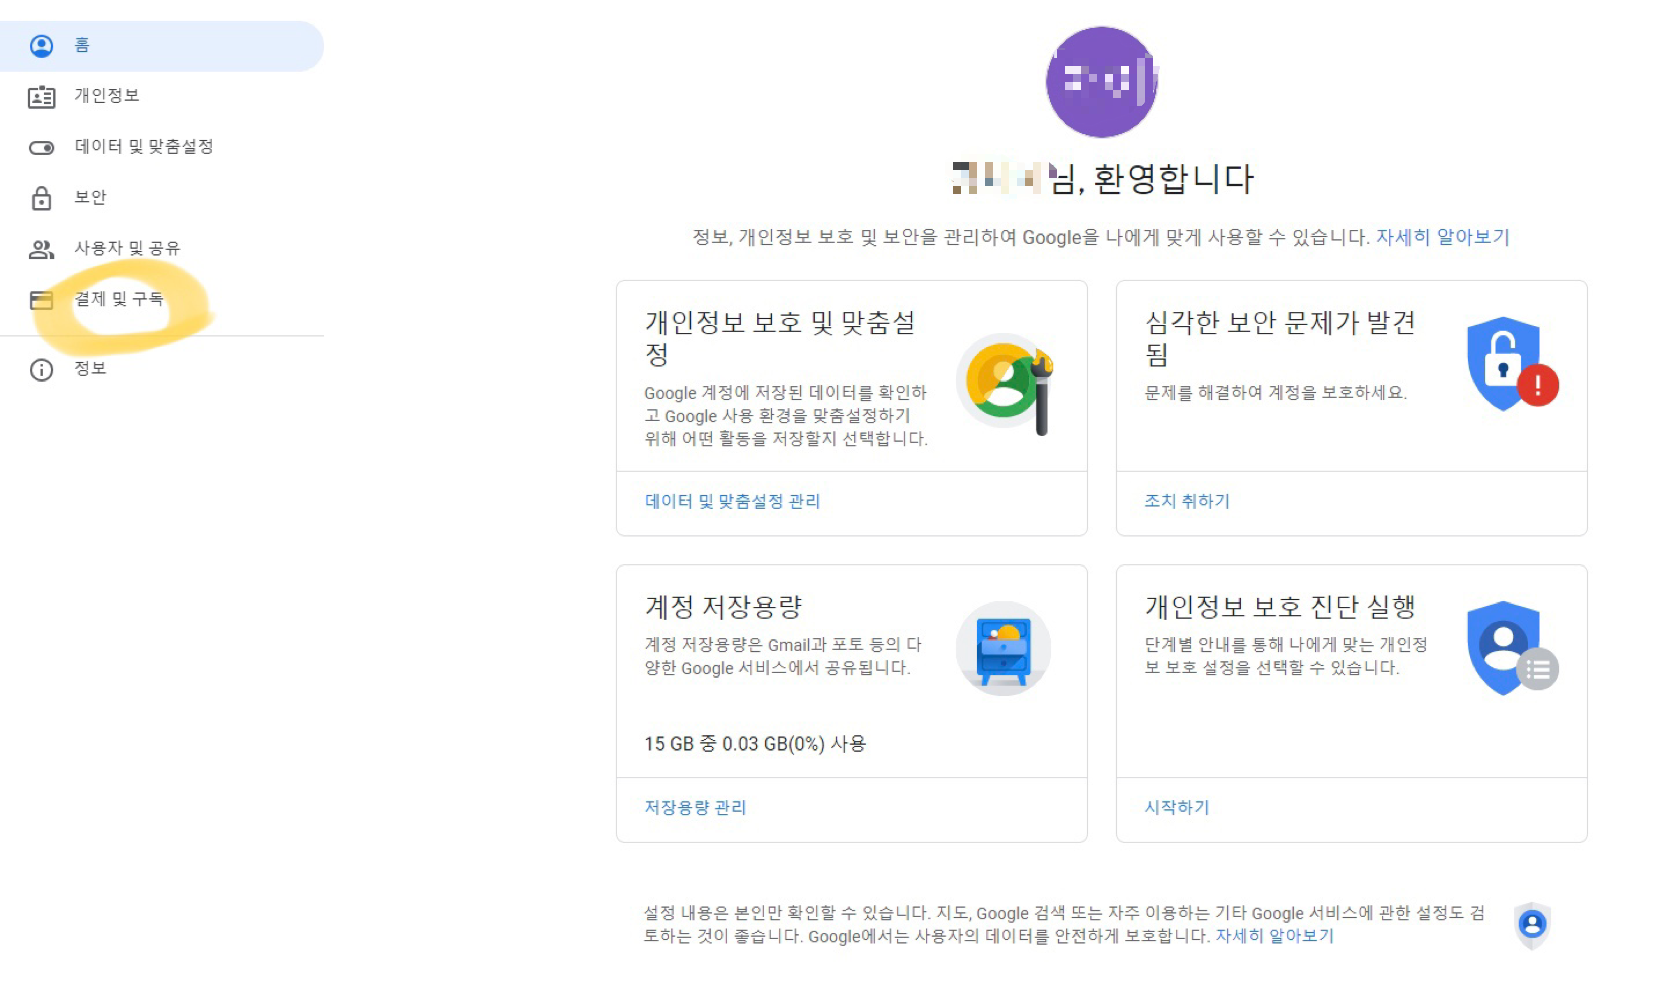Click the Home (홈) person icon in sidebar
The width and height of the screenshot is (1668, 984).
click(x=41, y=46)
